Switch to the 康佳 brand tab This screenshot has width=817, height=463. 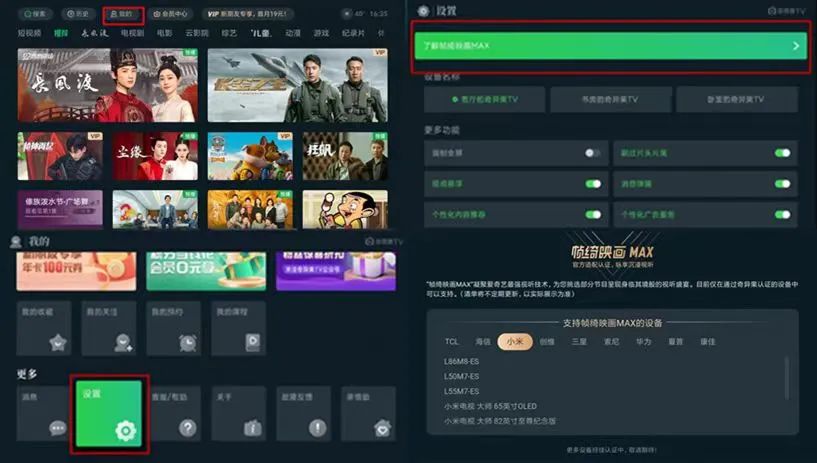click(x=708, y=342)
